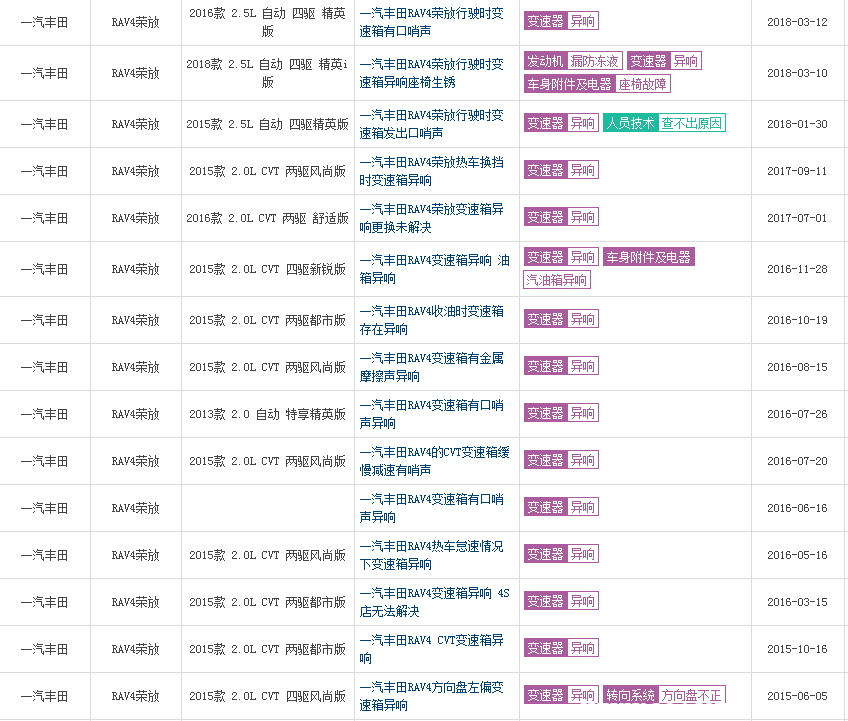Screen dimensions: 848x721
Task: Open the 变速箱有金属摩擦声异响 complaint
Action: 431,367
